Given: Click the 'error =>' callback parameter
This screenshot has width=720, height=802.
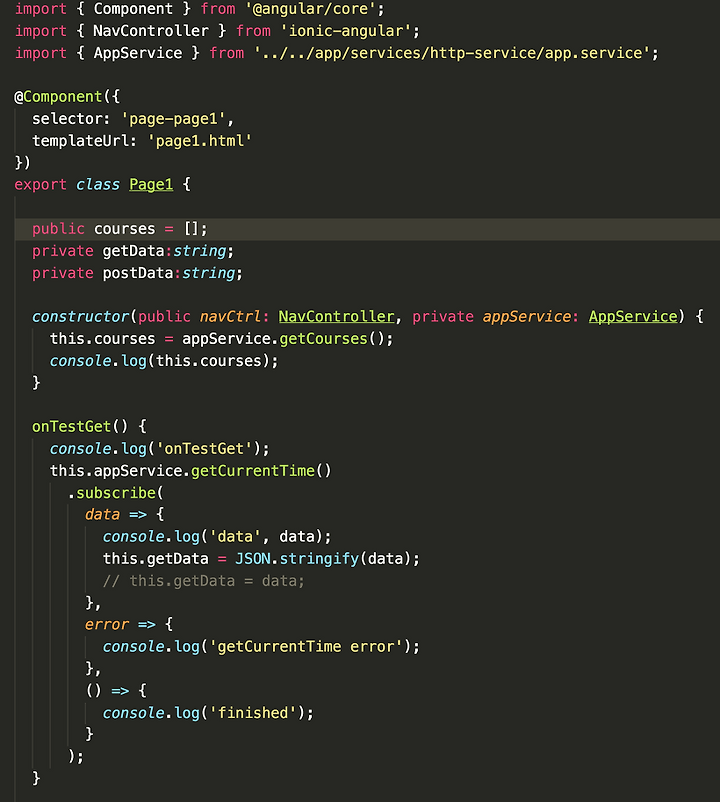Looking at the screenshot, I should [120, 625].
